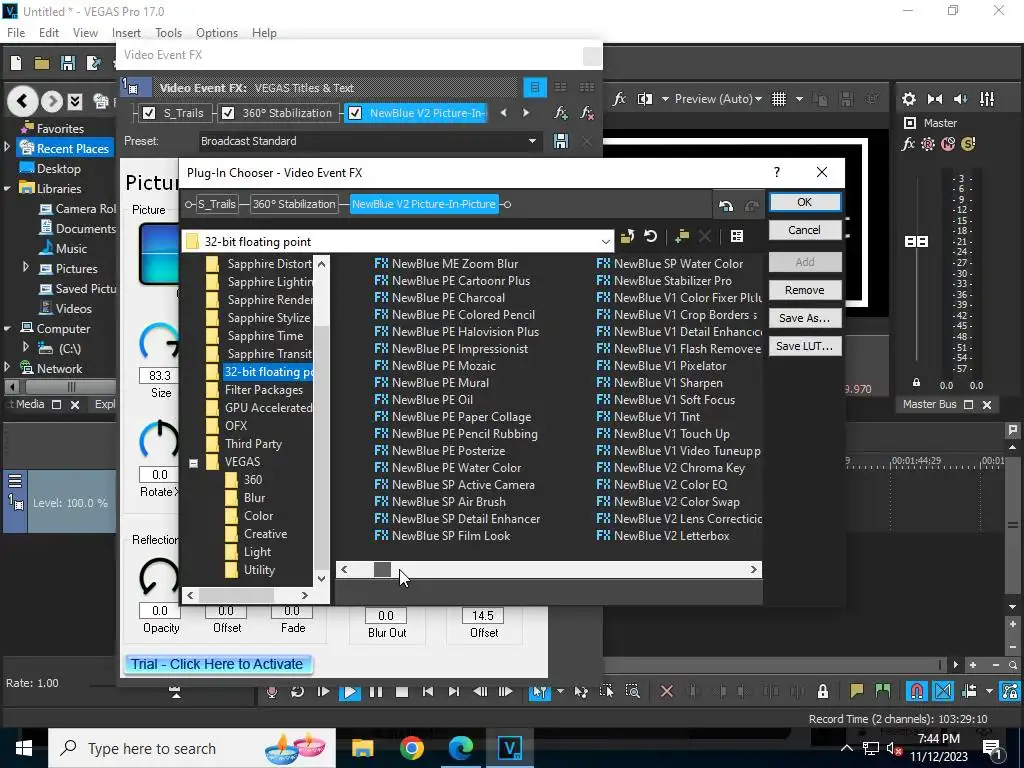Click the Master volume fader

(916, 242)
